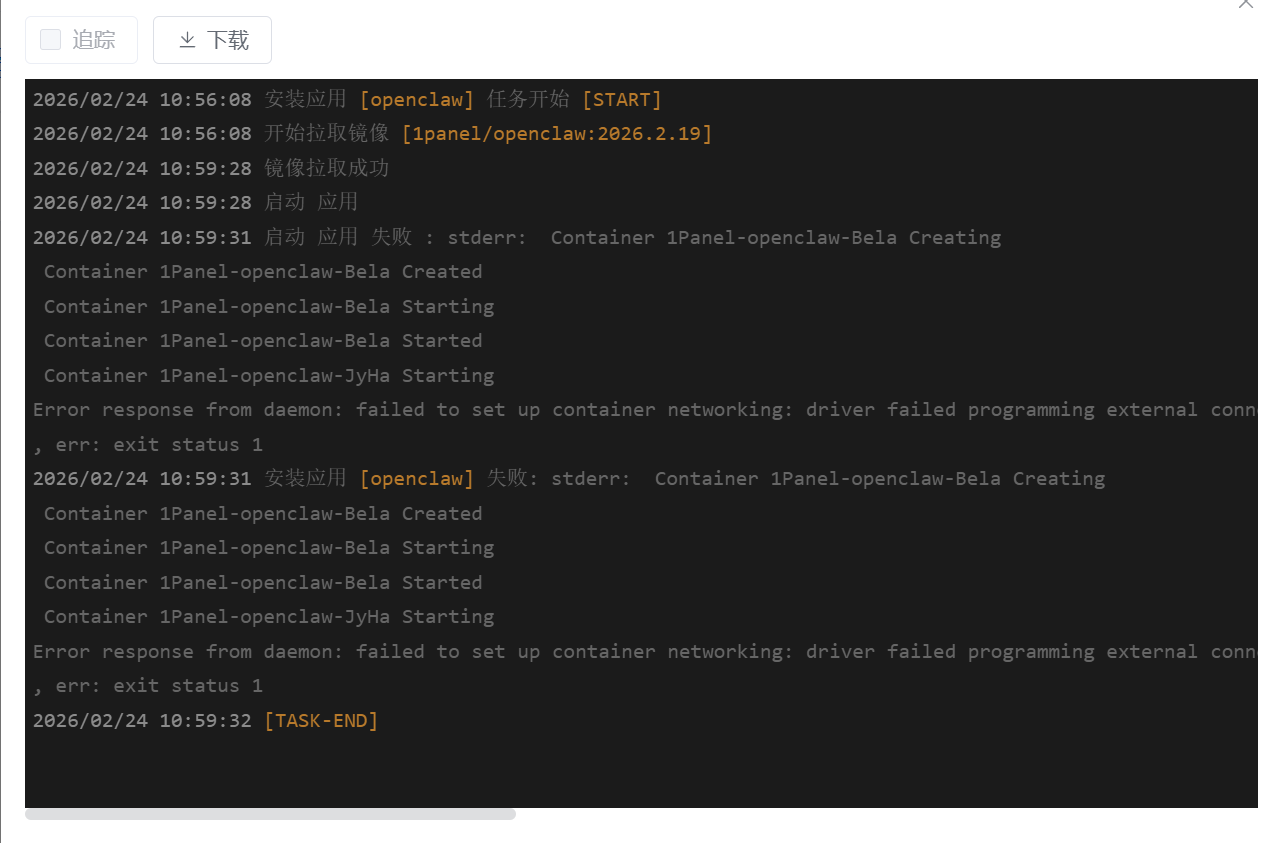The image size is (1278, 843).
Task: Close the log dialog with the X
Action: (1245, 3)
